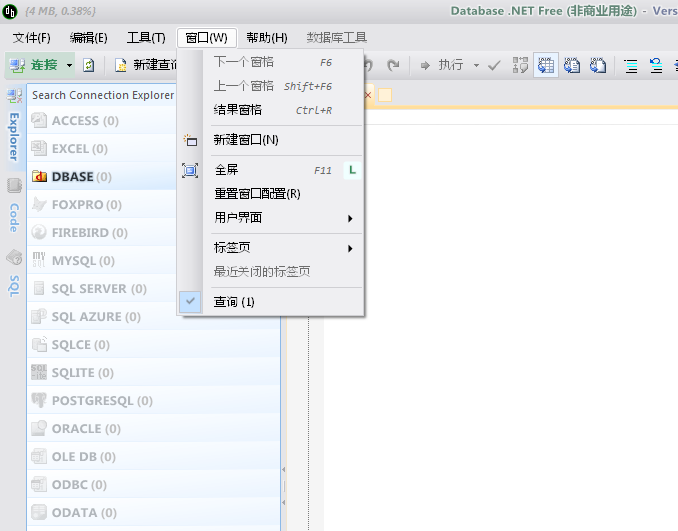Screen dimensions: 678x531
Task: Select POSTGRESQL (0) connection group
Action: pos(154,400)
